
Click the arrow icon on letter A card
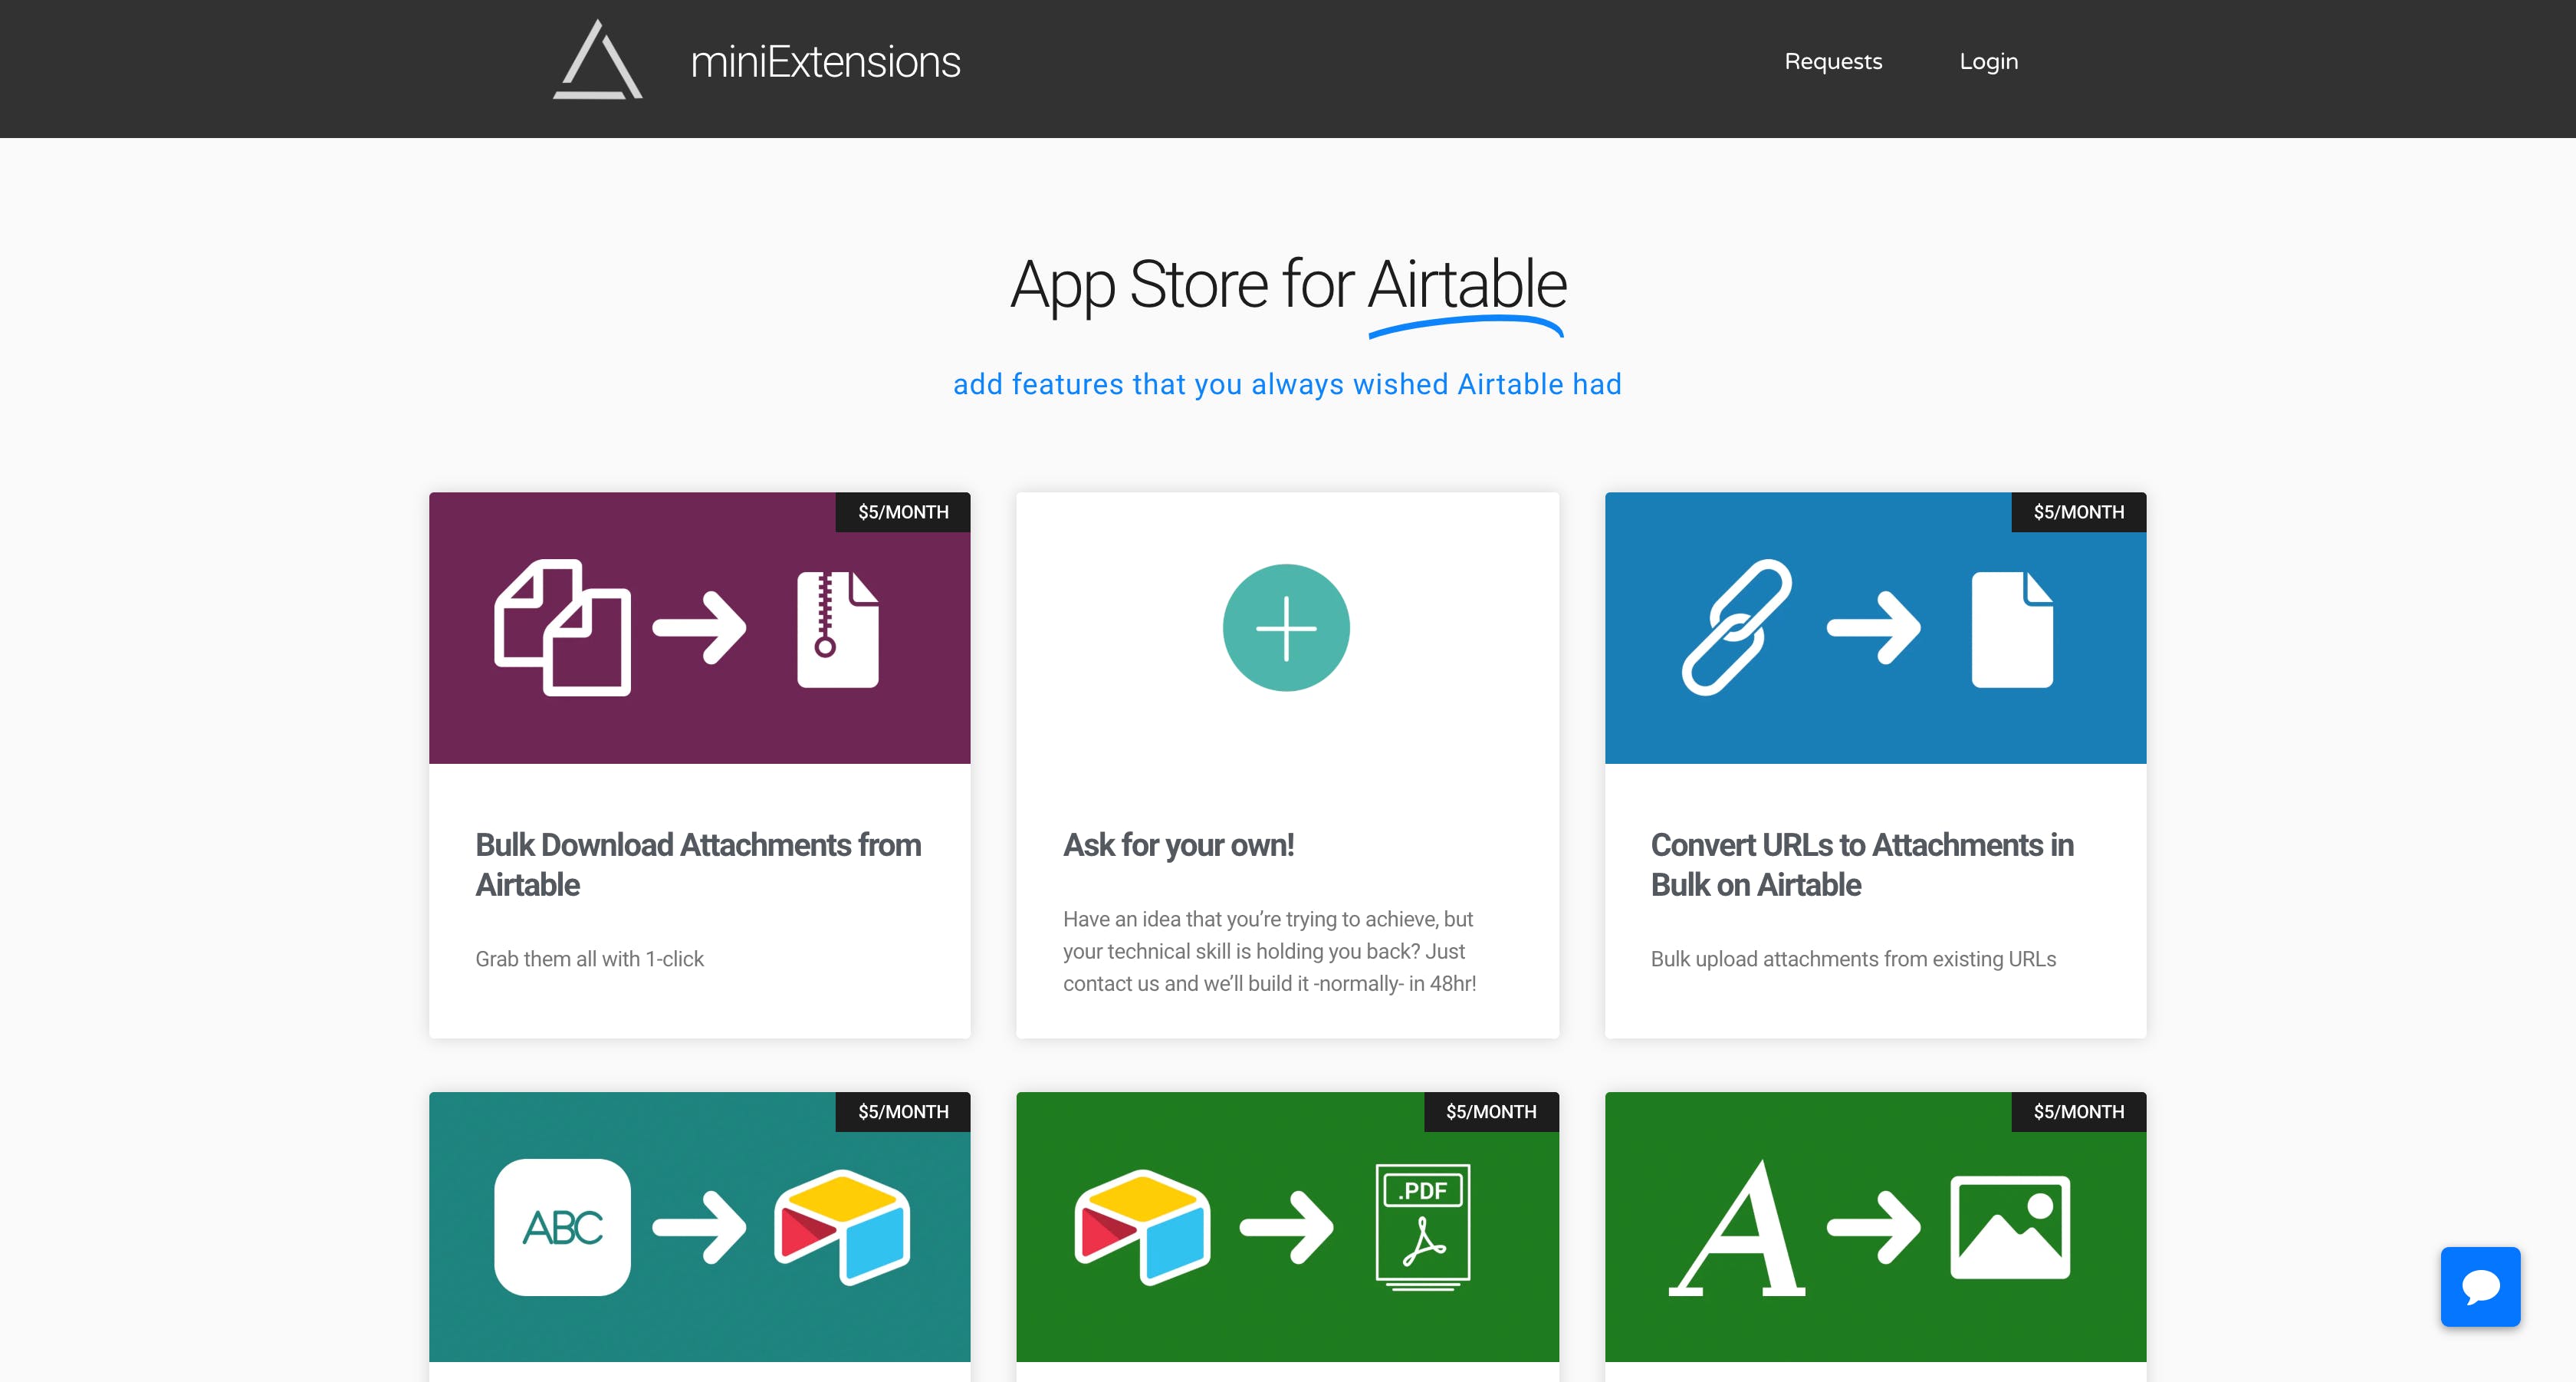[1874, 1227]
